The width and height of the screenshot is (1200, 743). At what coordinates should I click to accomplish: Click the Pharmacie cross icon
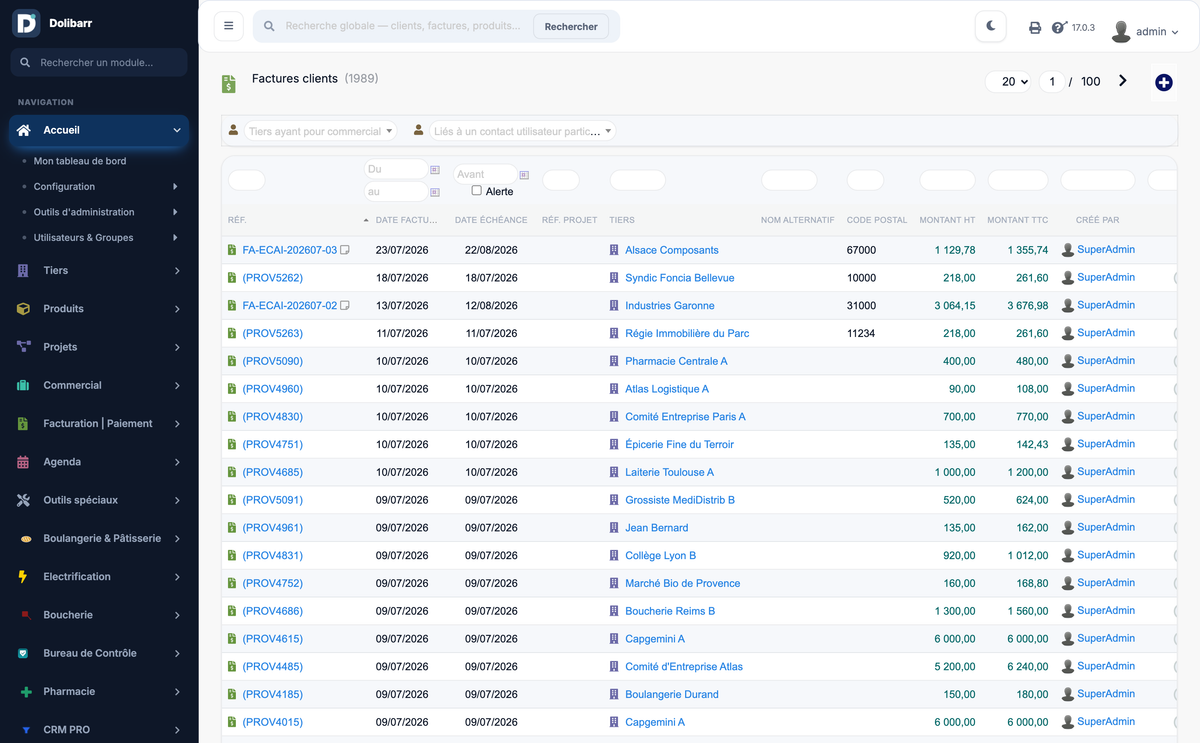tap(24, 692)
